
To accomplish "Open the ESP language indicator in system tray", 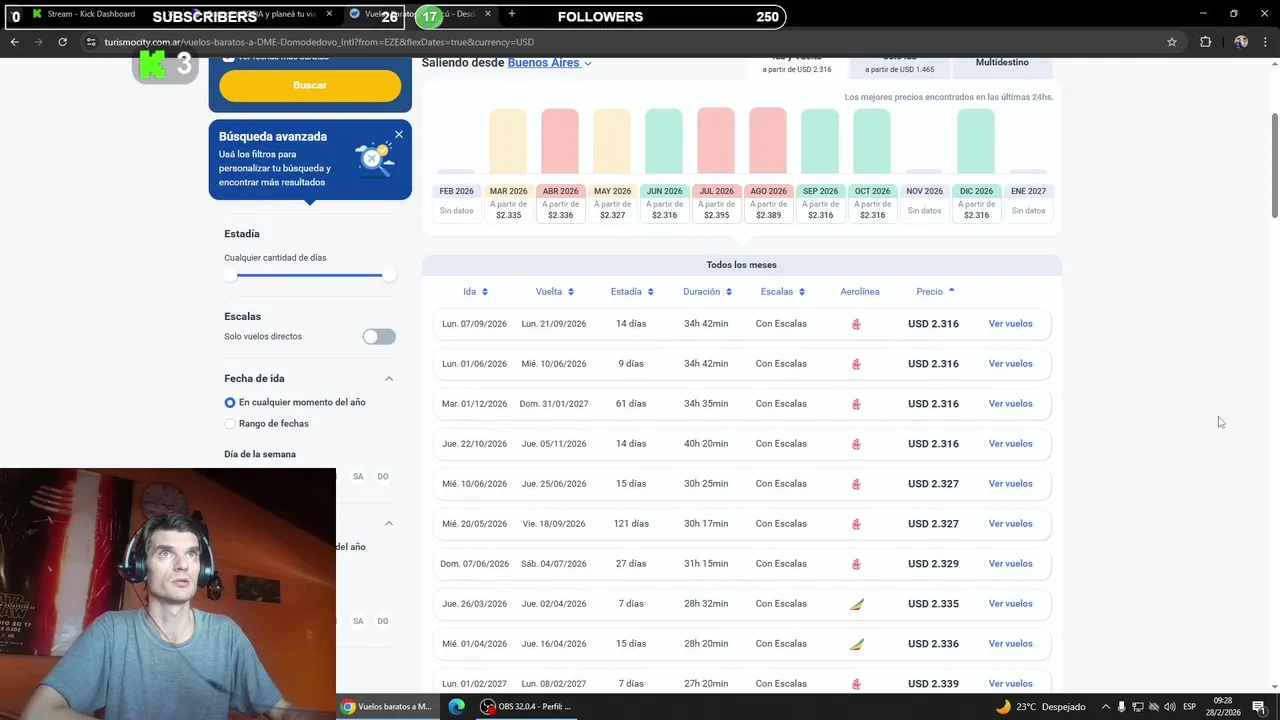I will (1189, 707).
